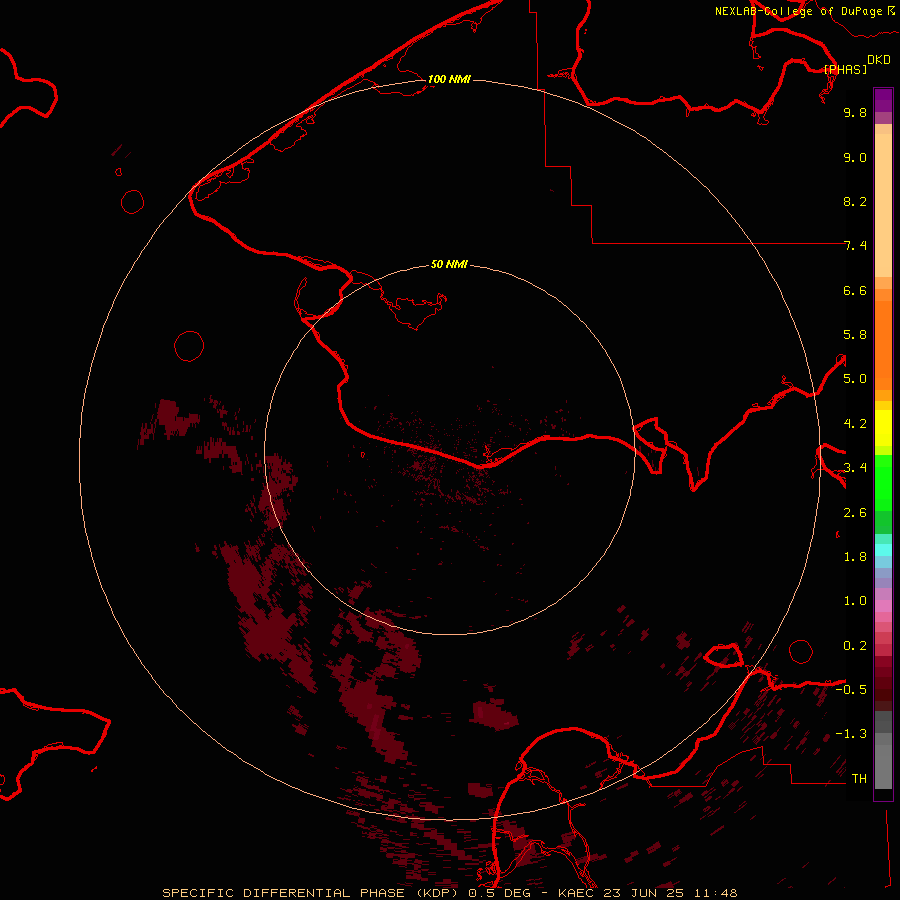Click the 9.8 value on color scale
The width and height of the screenshot is (900, 900).
pyautogui.click(x=855, y=112)
